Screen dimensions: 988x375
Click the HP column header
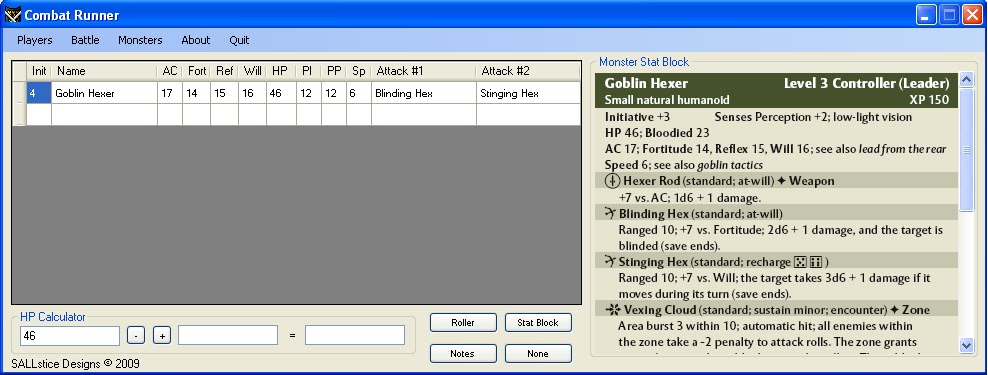pyautogui.click(x=281, y=71)
